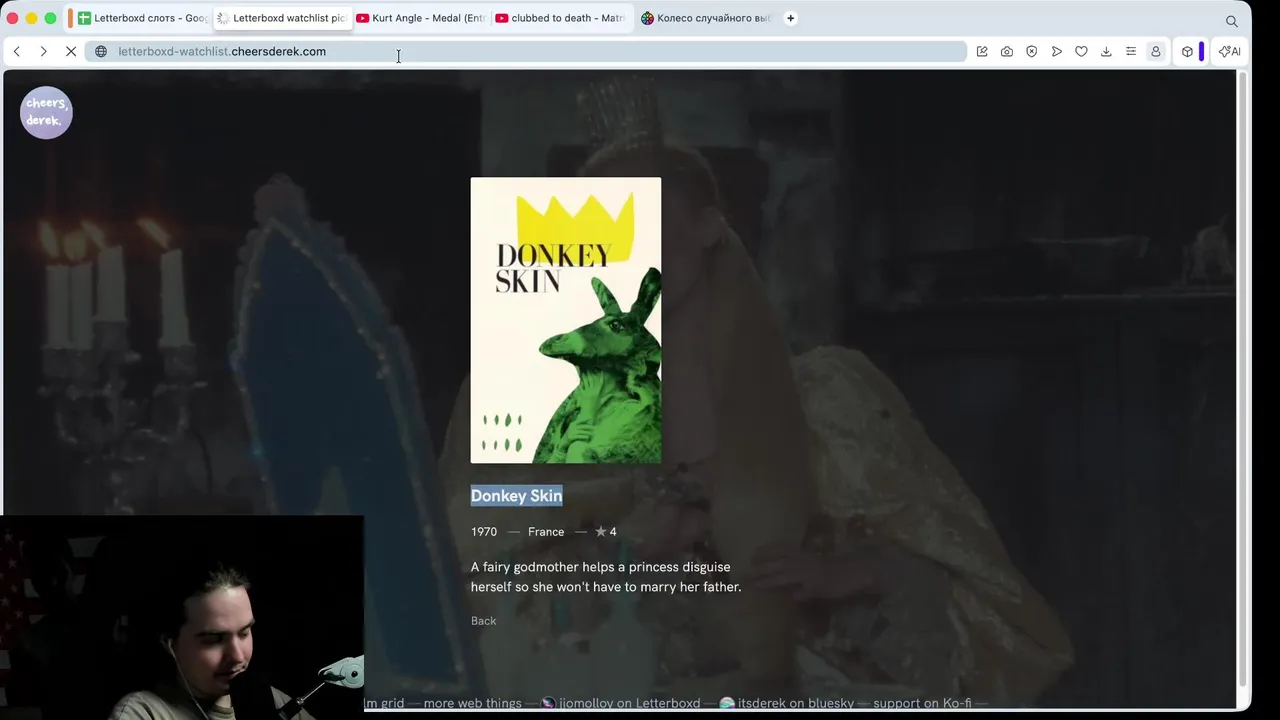Open the more web things link
The height and width of the screenshot is (720, 1280).
tap(472, 703)
